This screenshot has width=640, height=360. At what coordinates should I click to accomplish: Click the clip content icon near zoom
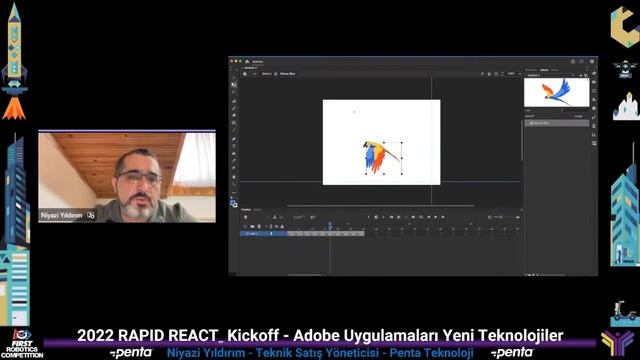coord(496,74)
